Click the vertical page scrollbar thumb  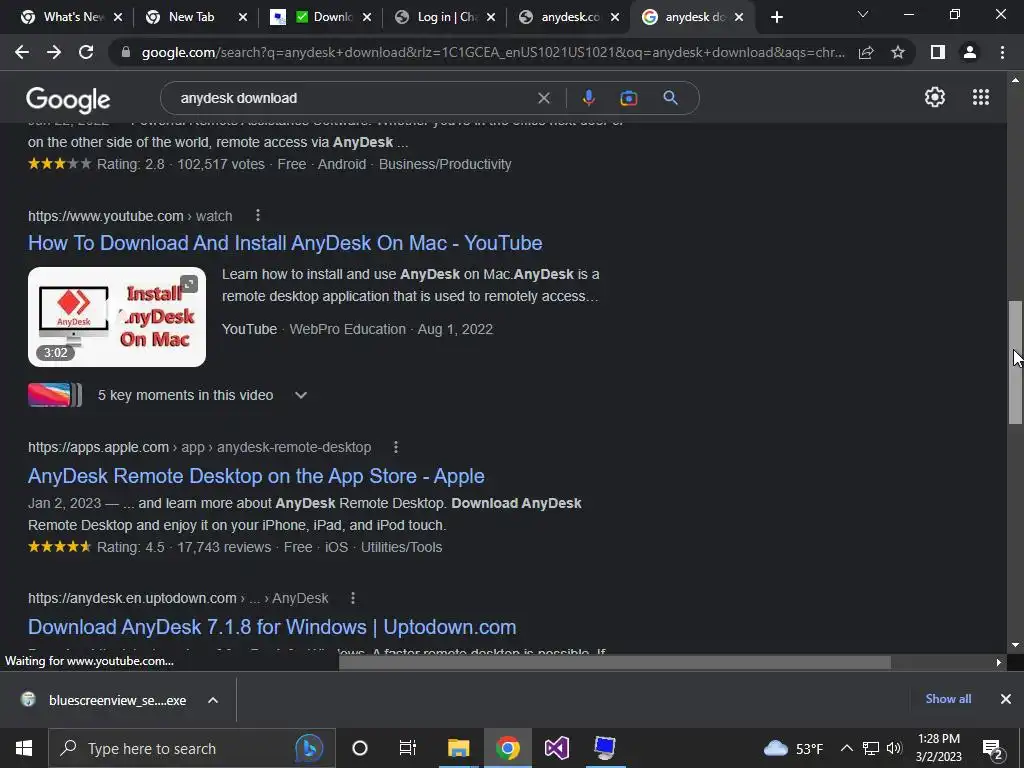click(1015, 362)
